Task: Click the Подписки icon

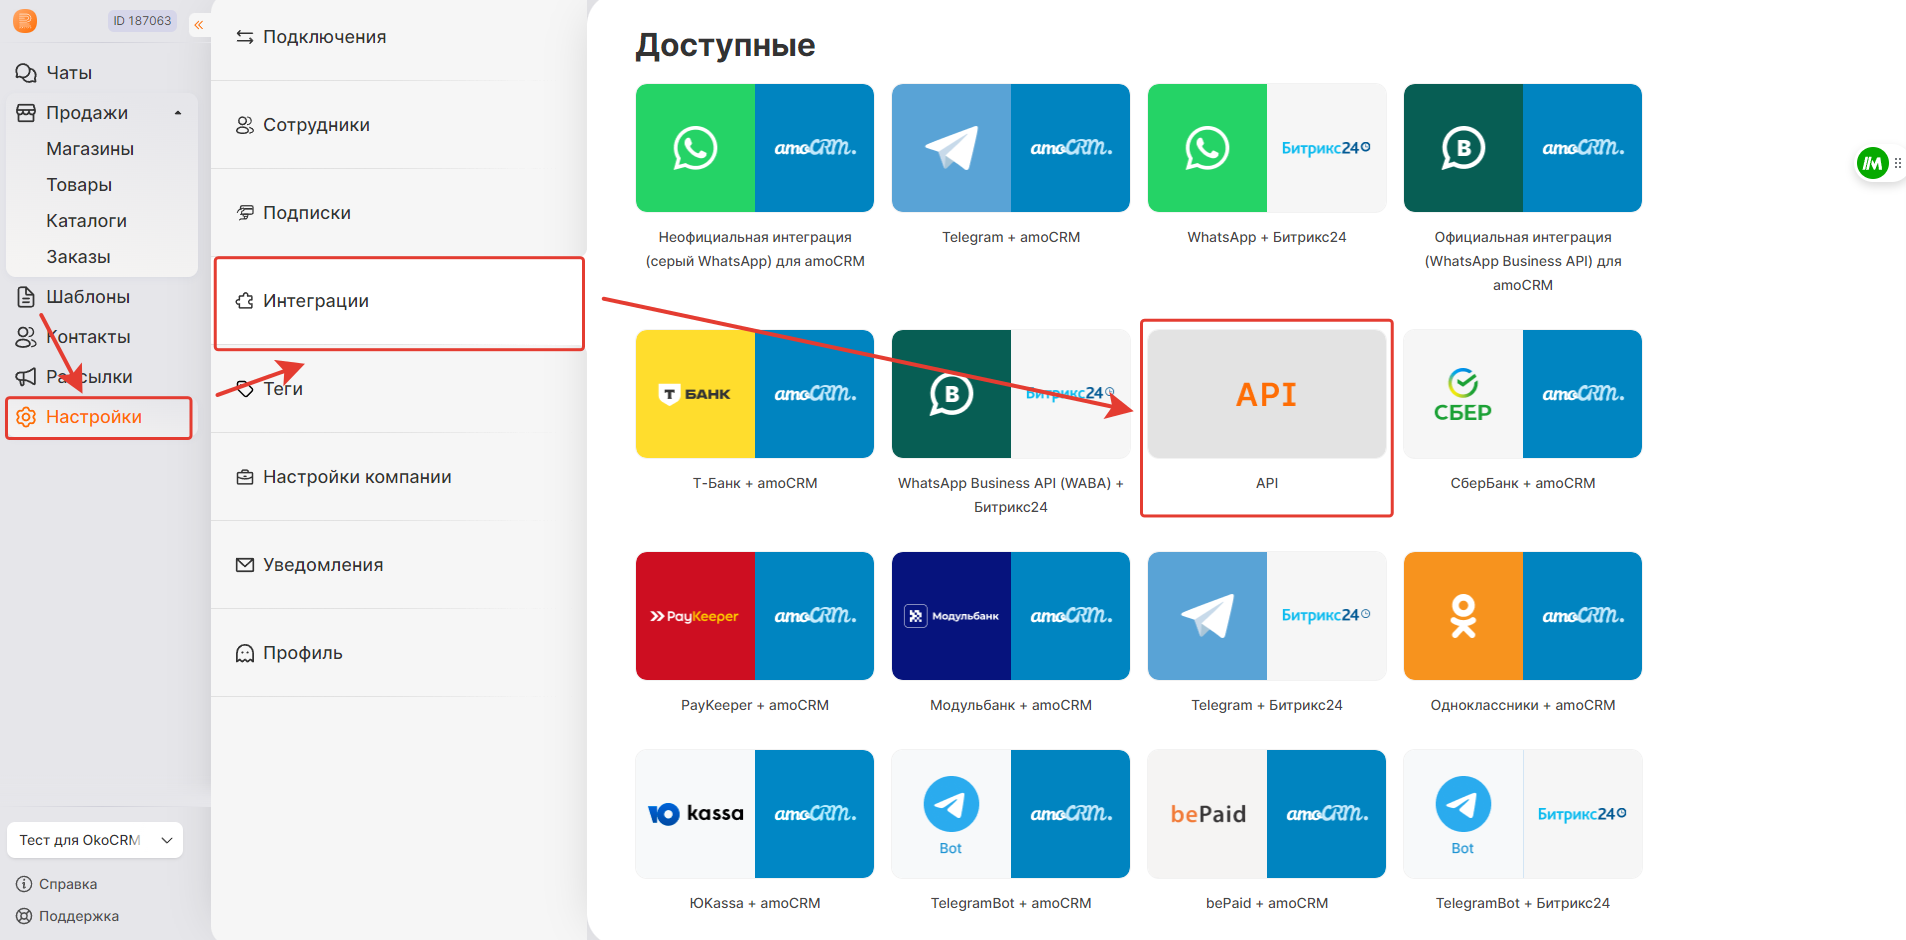Action: point(245,213)
